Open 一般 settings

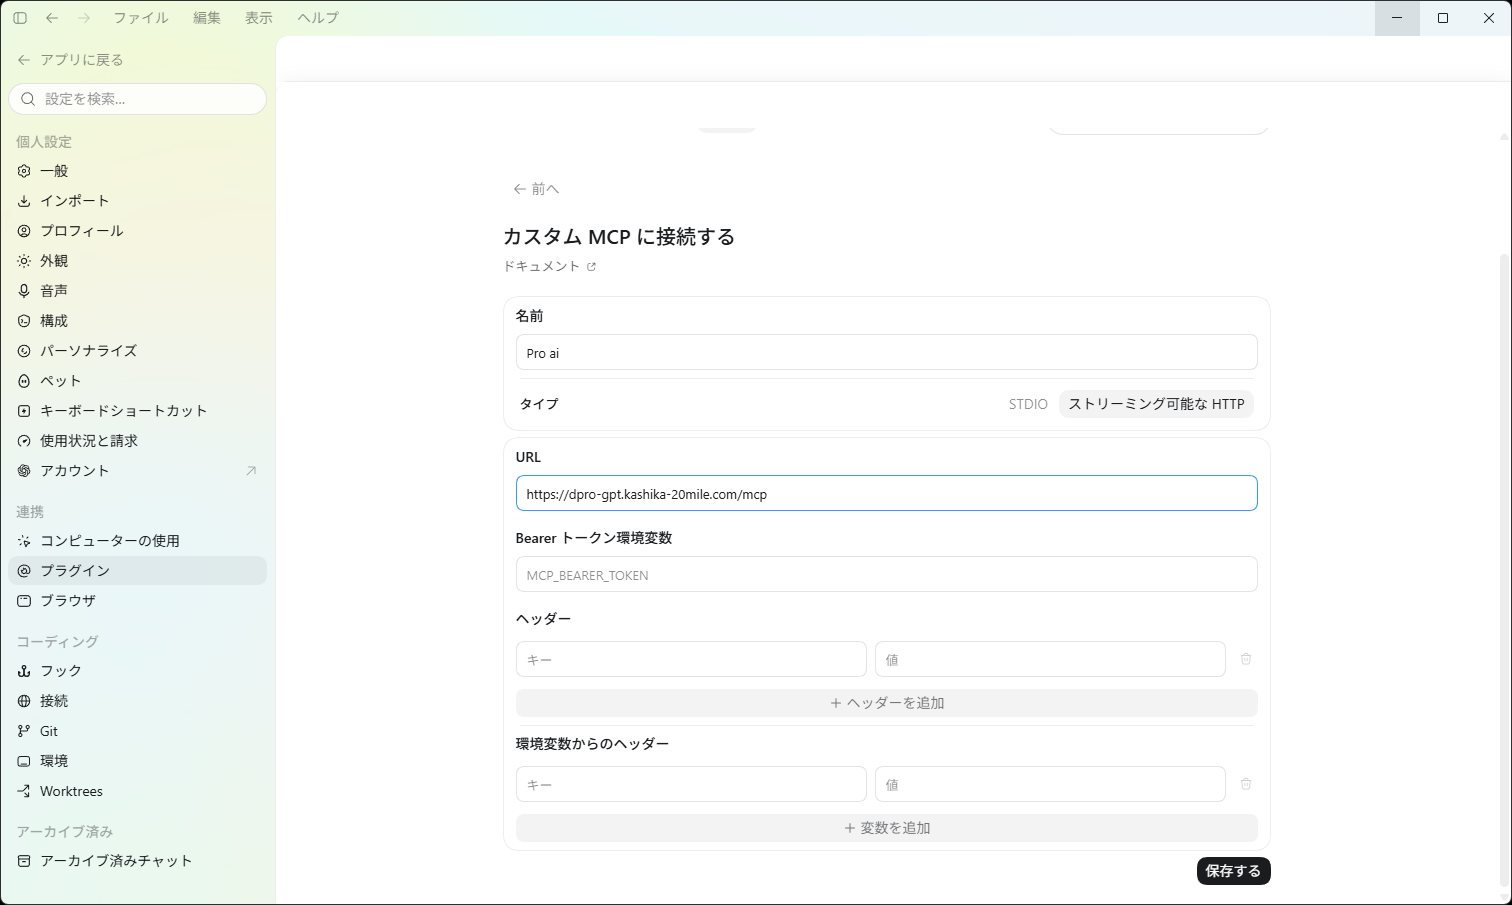click(138, 171)
